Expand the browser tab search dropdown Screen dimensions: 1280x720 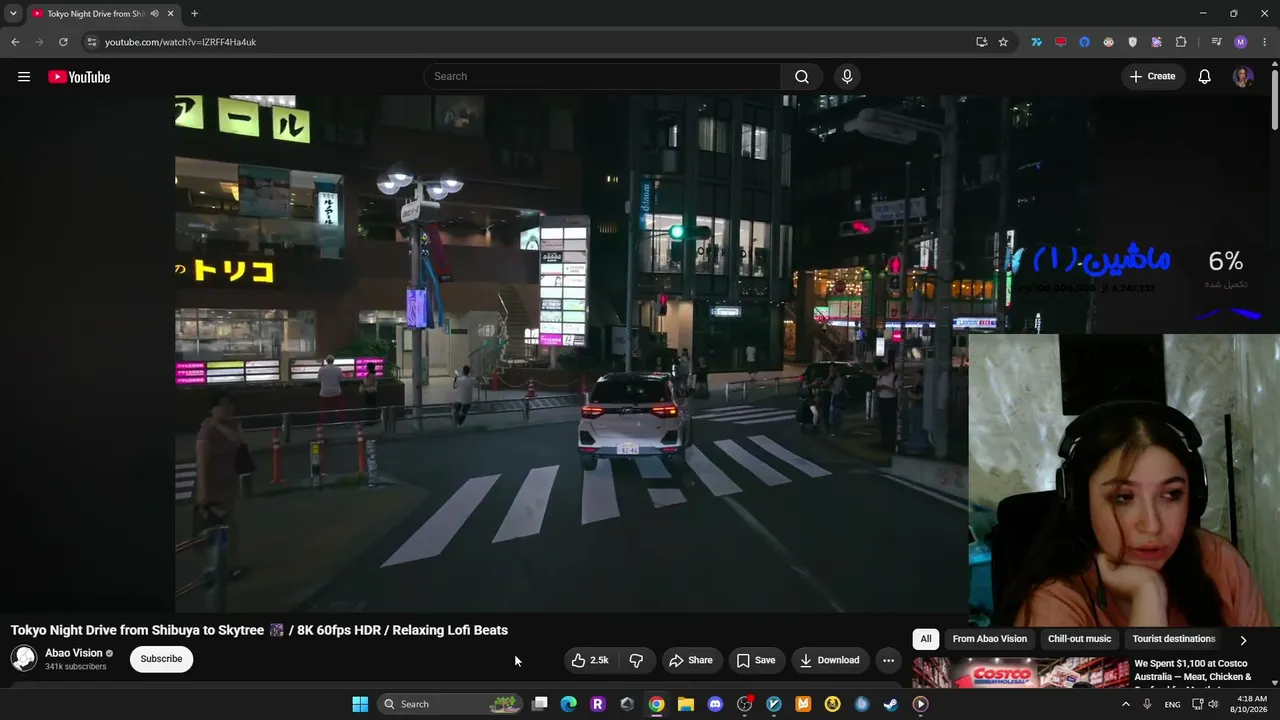click(13, 14)
